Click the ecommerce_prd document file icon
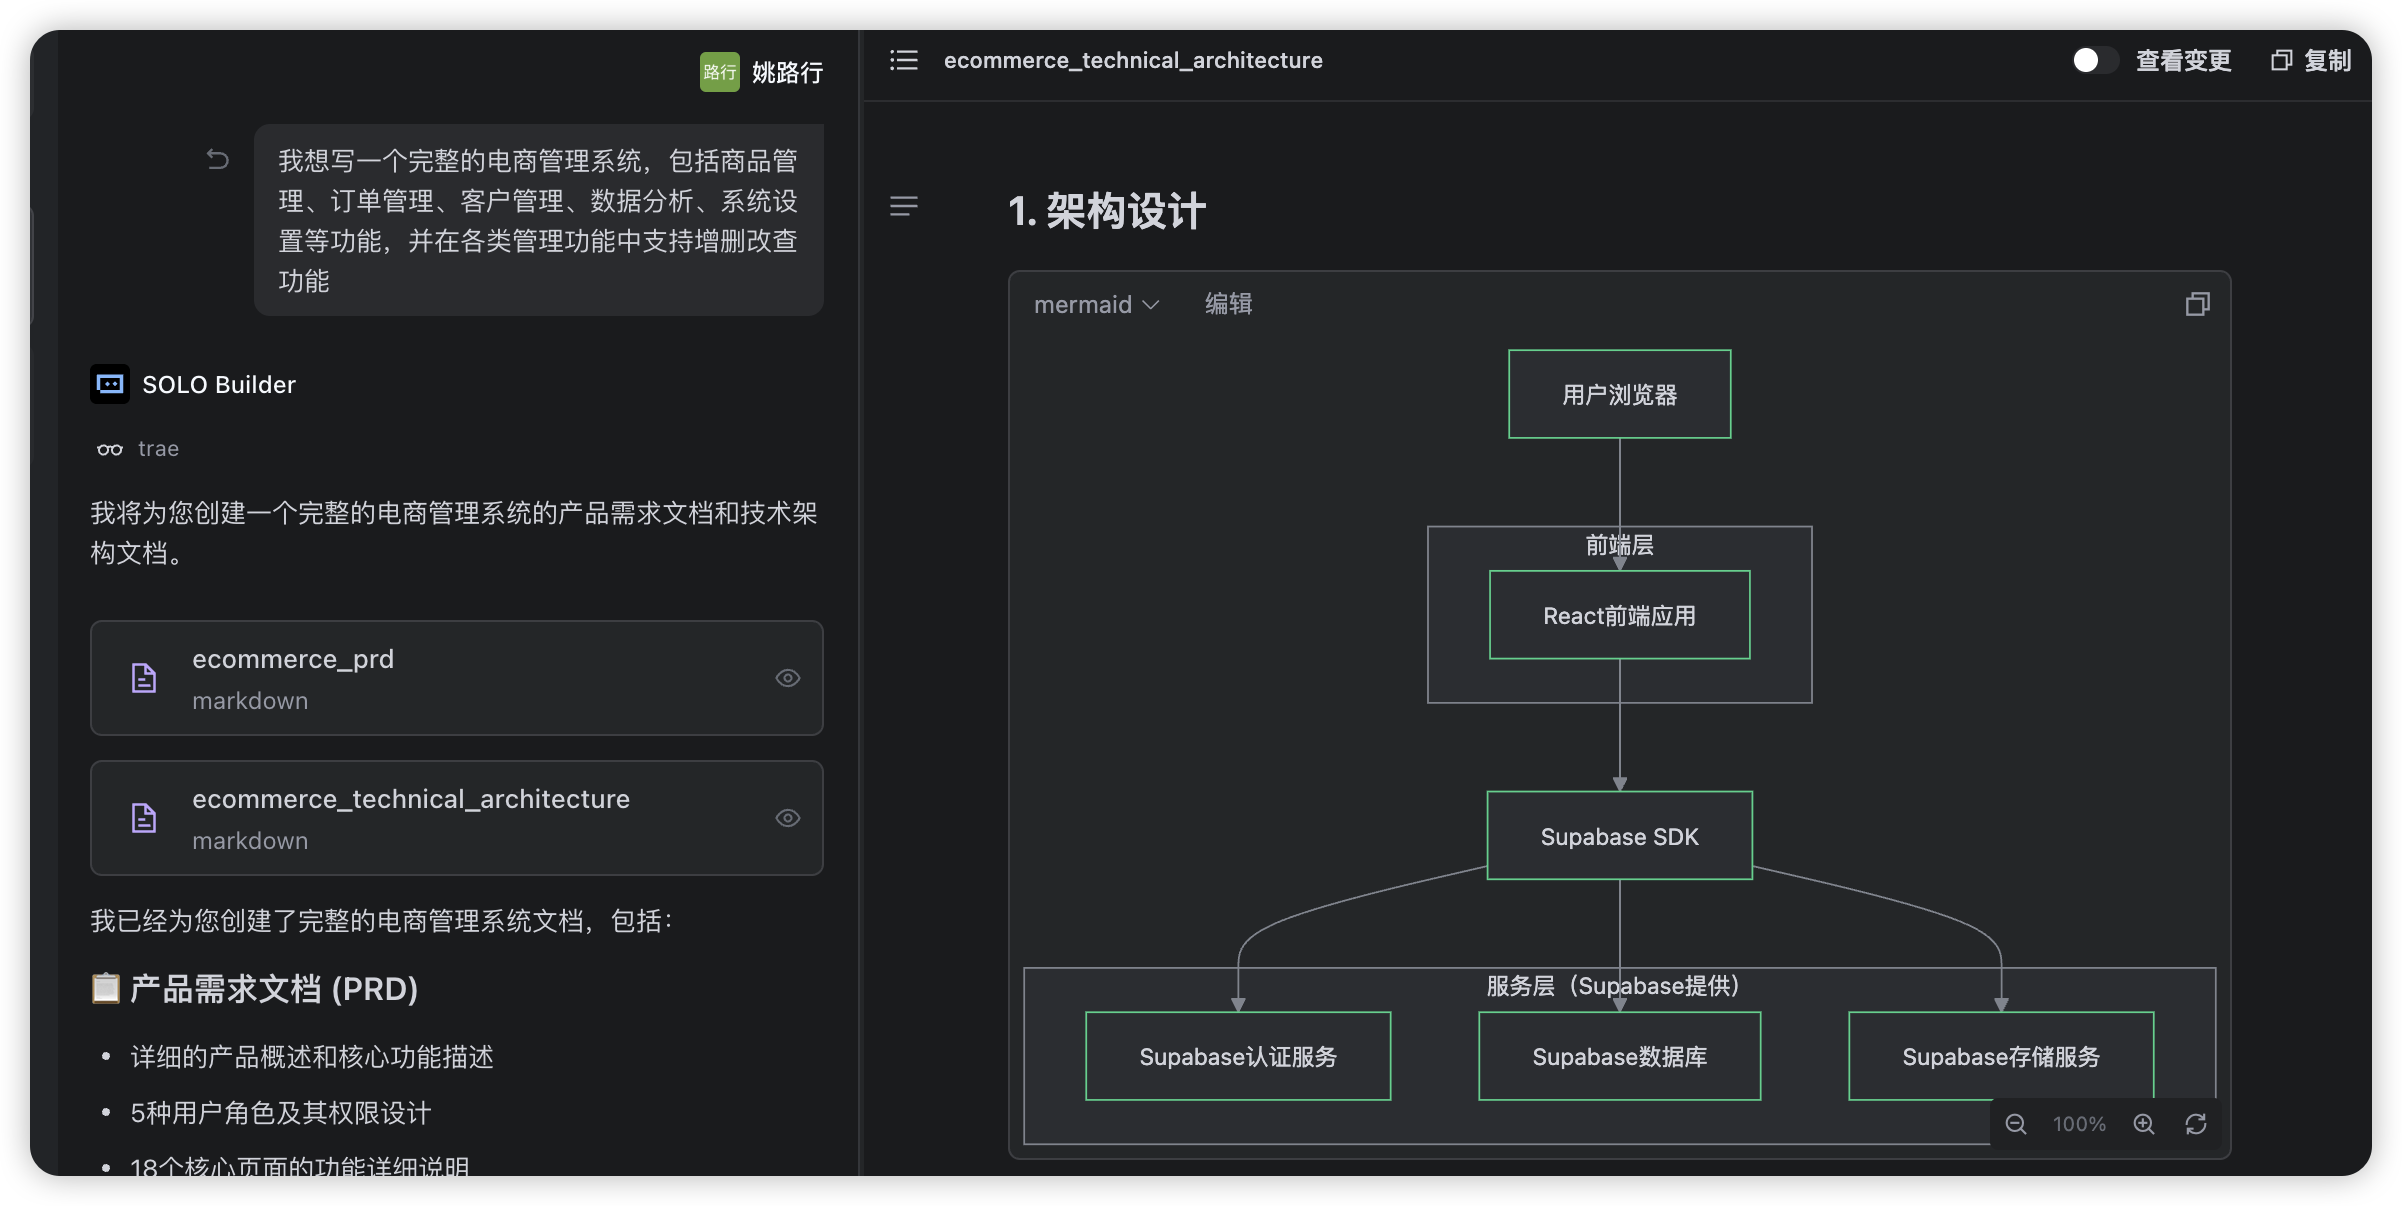This screenshot has height=1206, width=2402. (144, 678)
